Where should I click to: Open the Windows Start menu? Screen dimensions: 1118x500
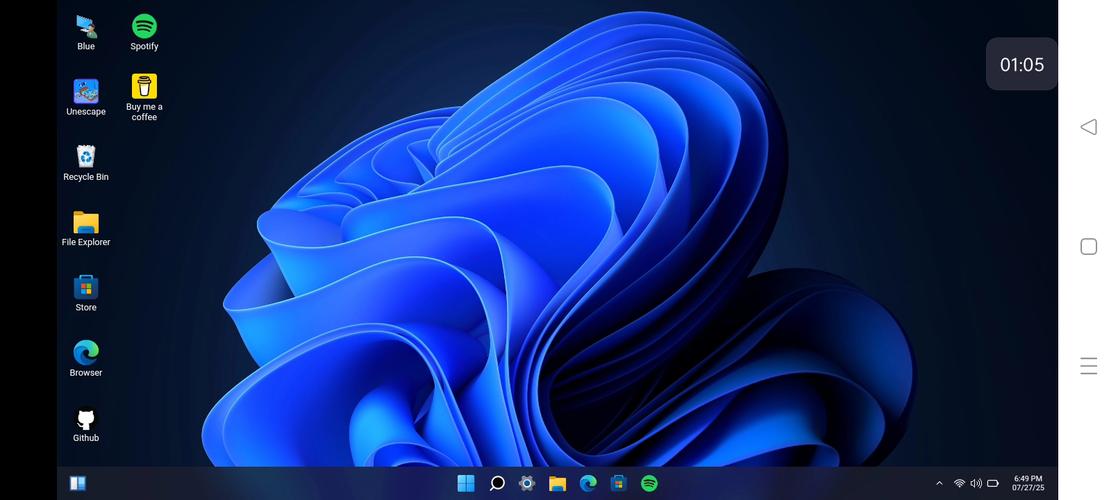(x=466, y=484)
